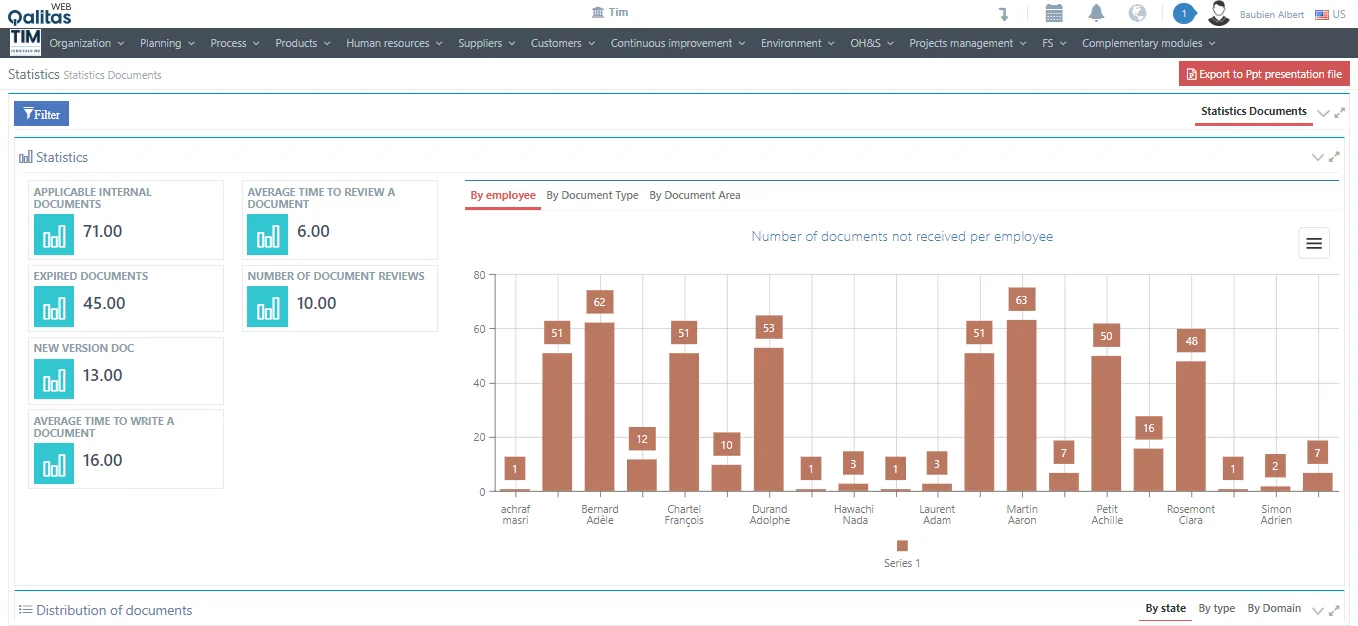1358x626 pixels.
Task: Open the chart hamburger menu
Action: [1314, 243]
